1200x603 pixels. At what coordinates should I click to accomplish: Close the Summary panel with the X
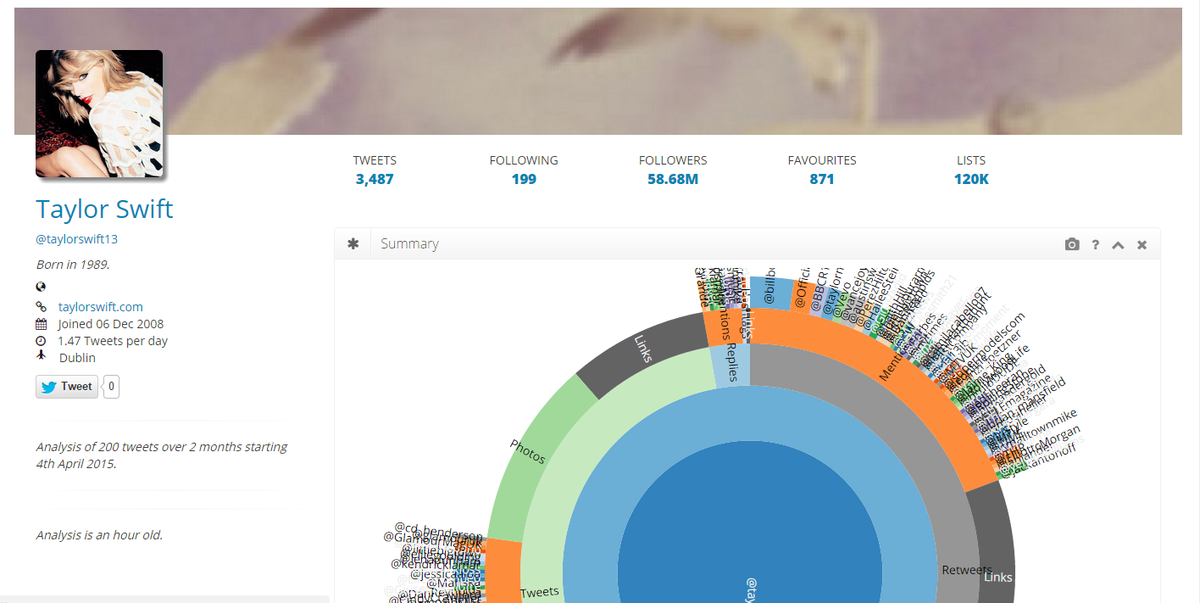tap(1142, 244)
